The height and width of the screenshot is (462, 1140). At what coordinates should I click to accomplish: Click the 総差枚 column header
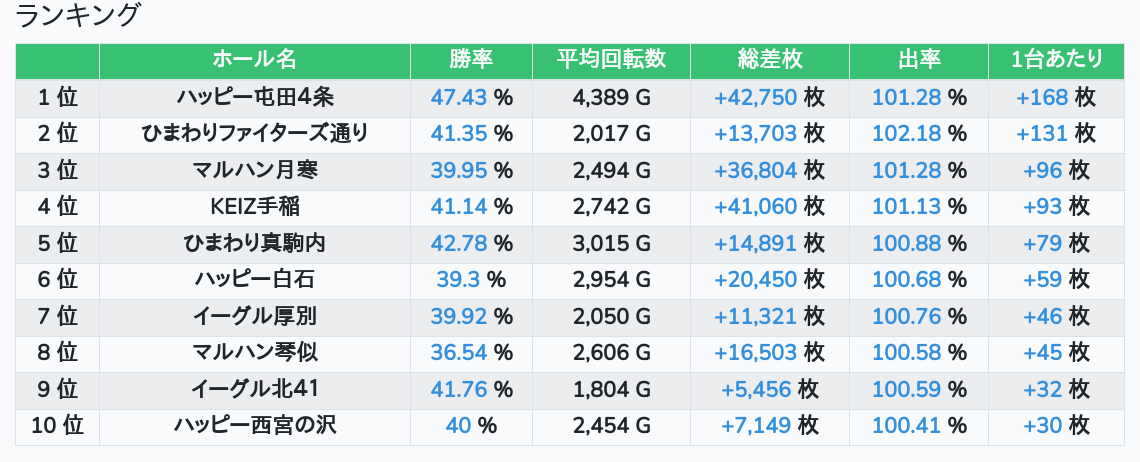tap(770, 60)
